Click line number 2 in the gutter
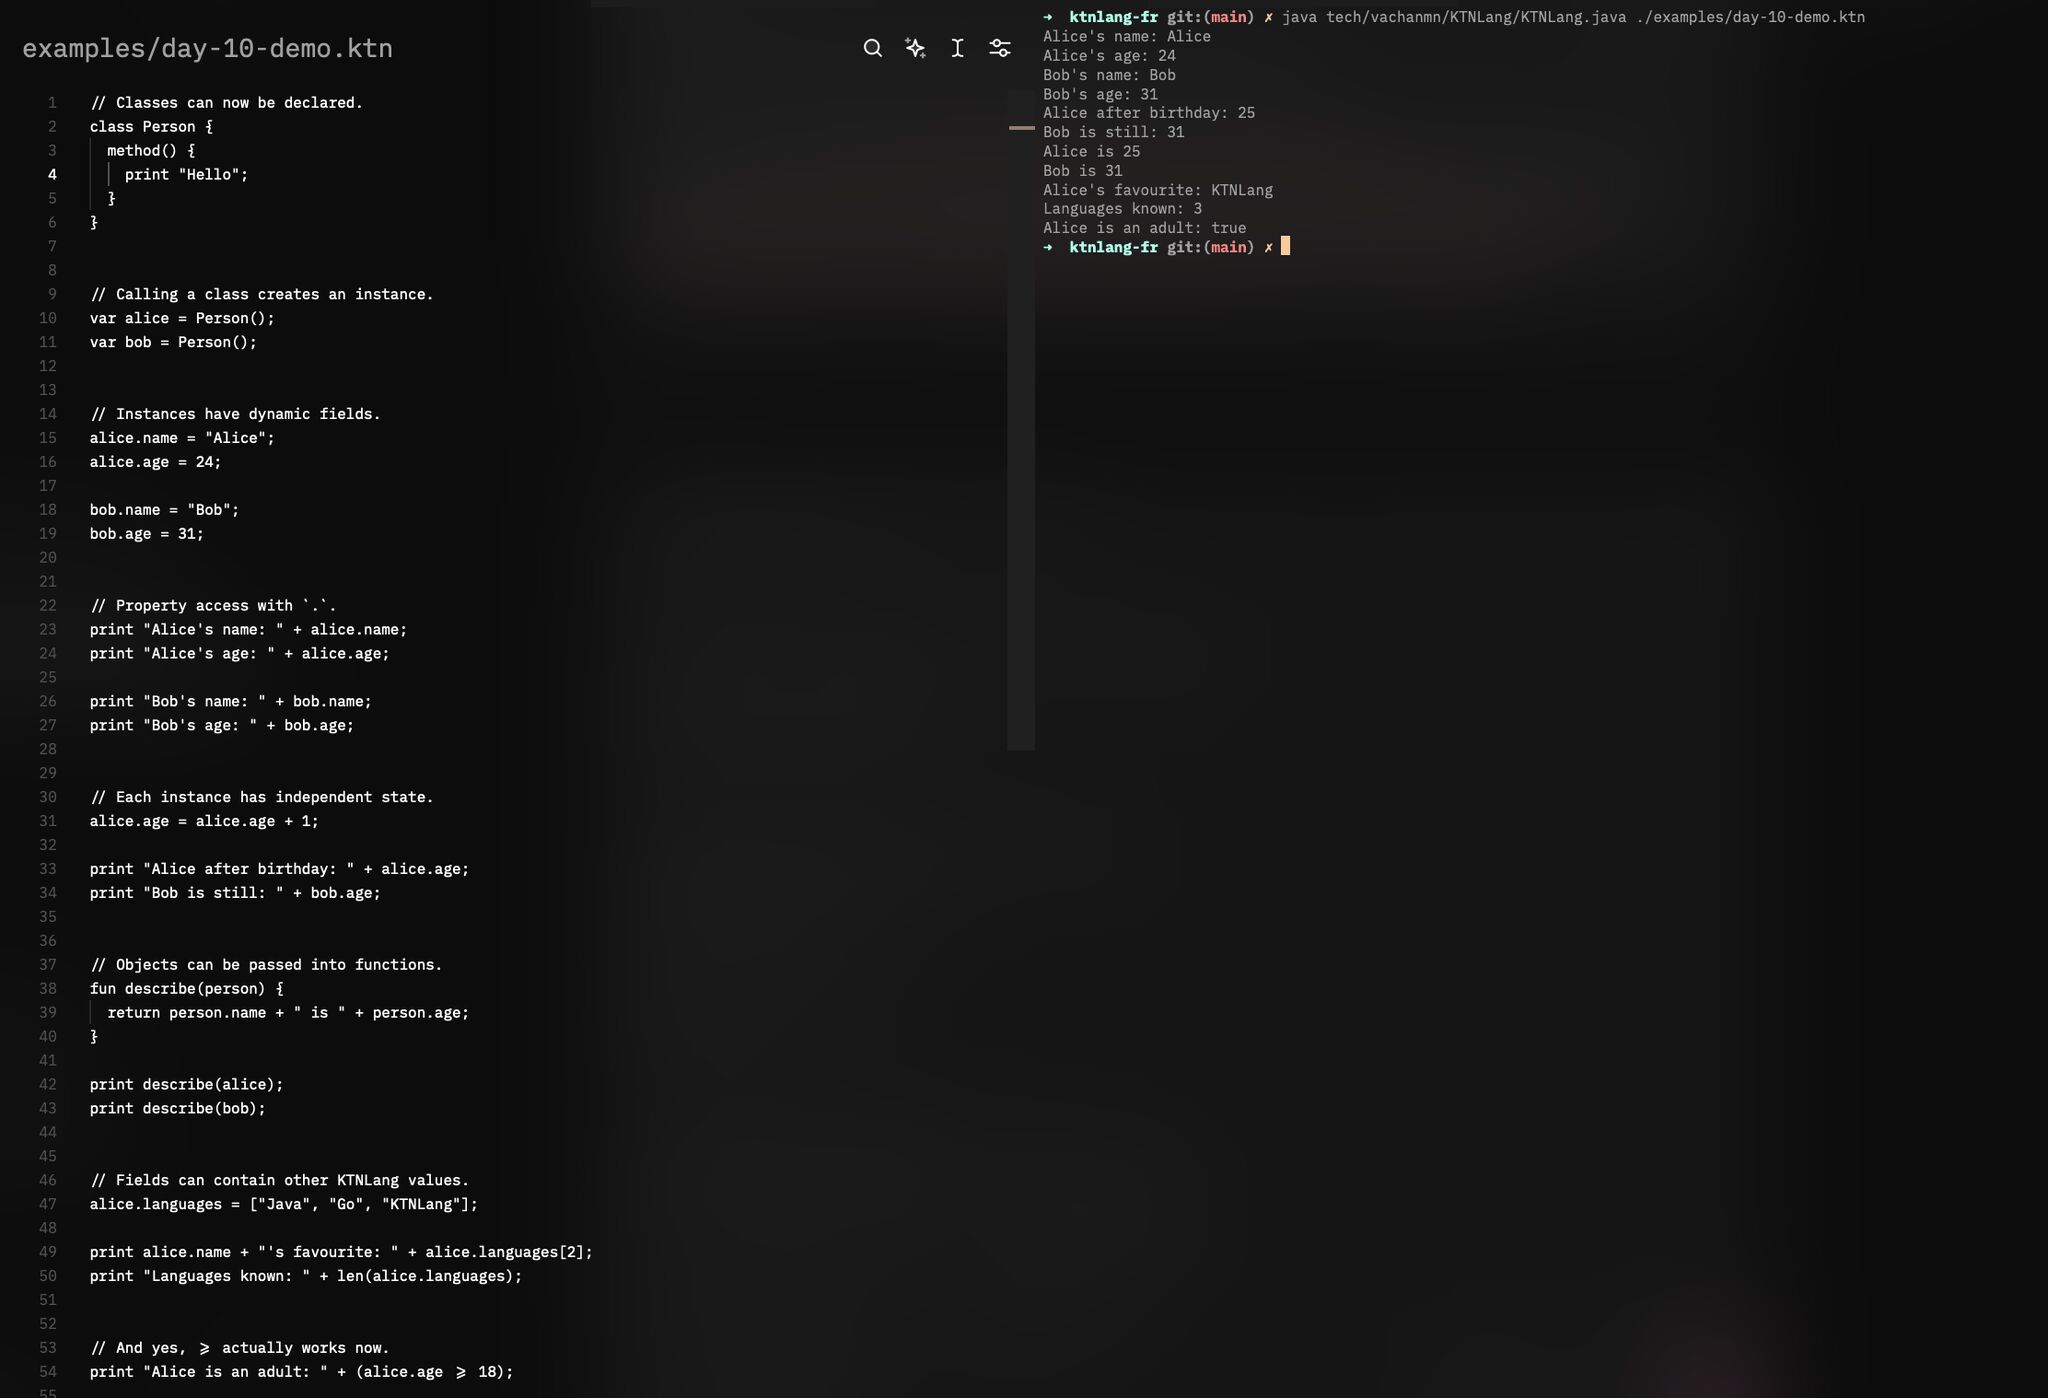This screenshot has height=1398, width=2048. [x=52, y=126]
